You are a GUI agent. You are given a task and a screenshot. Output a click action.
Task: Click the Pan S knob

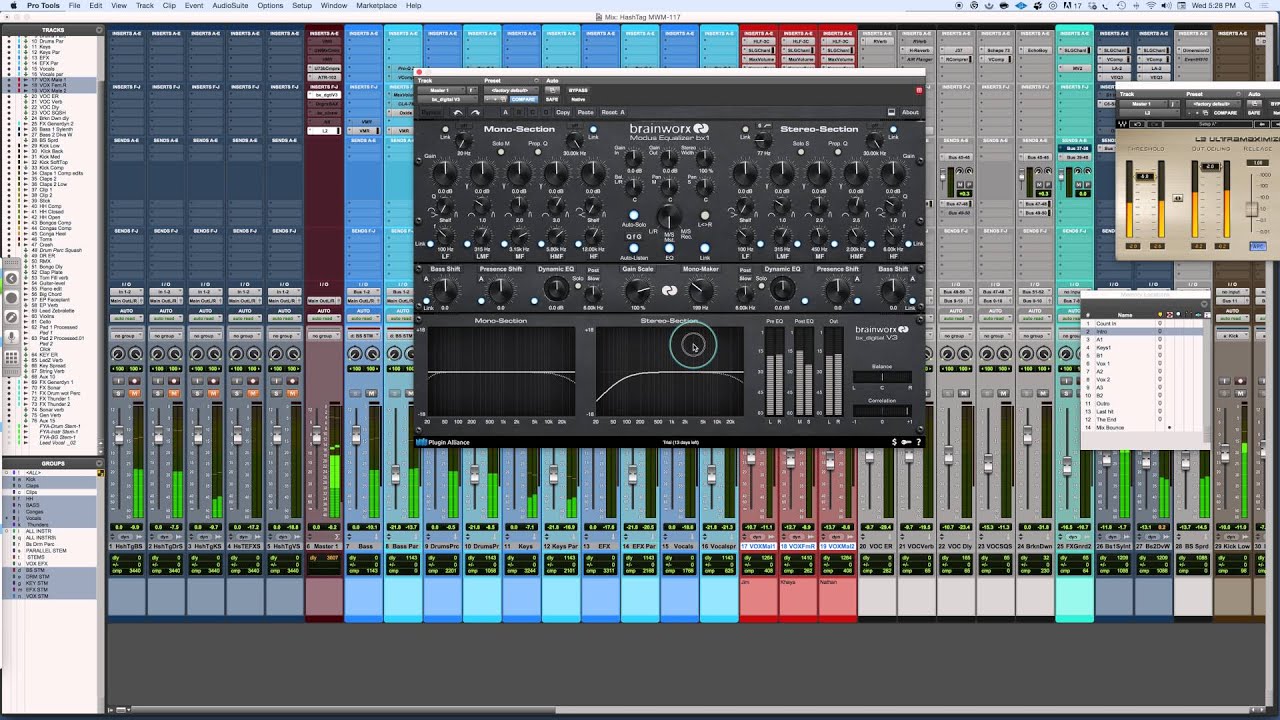(705, 187)
